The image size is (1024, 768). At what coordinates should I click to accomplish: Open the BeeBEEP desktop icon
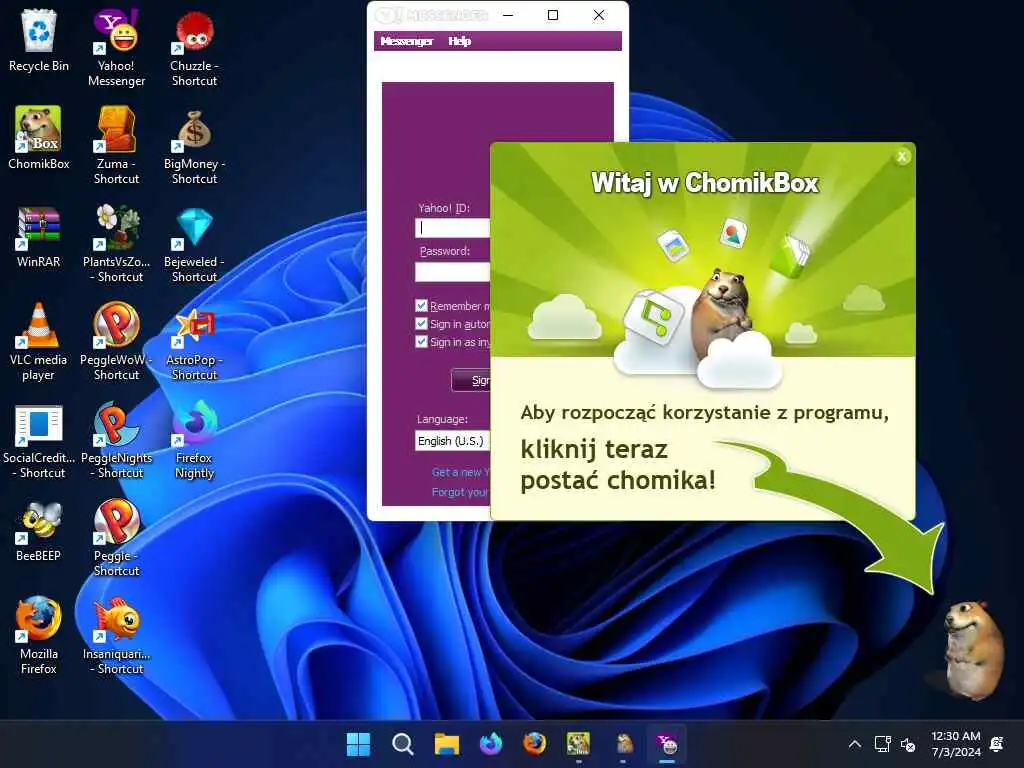39,530
